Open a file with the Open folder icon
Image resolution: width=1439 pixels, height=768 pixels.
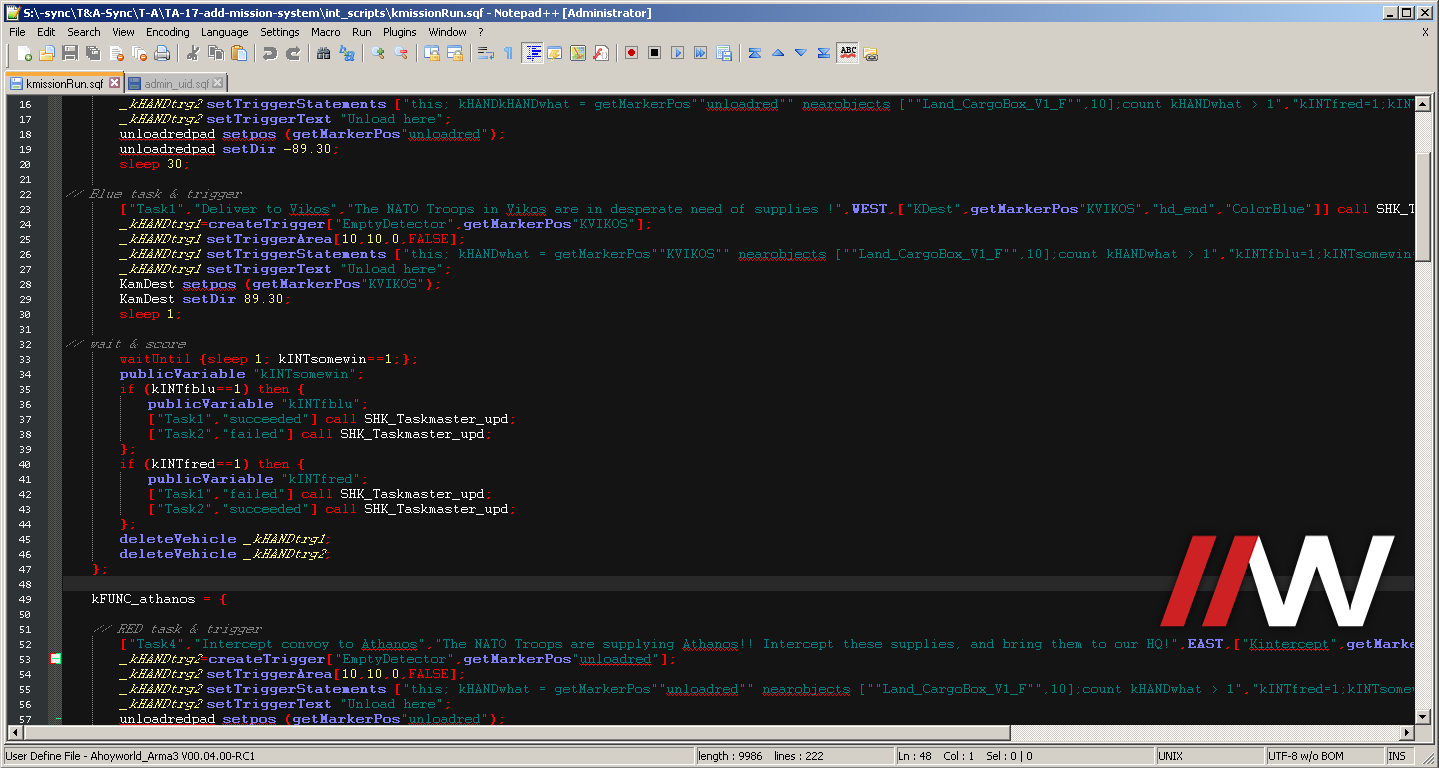click(47, 52)
